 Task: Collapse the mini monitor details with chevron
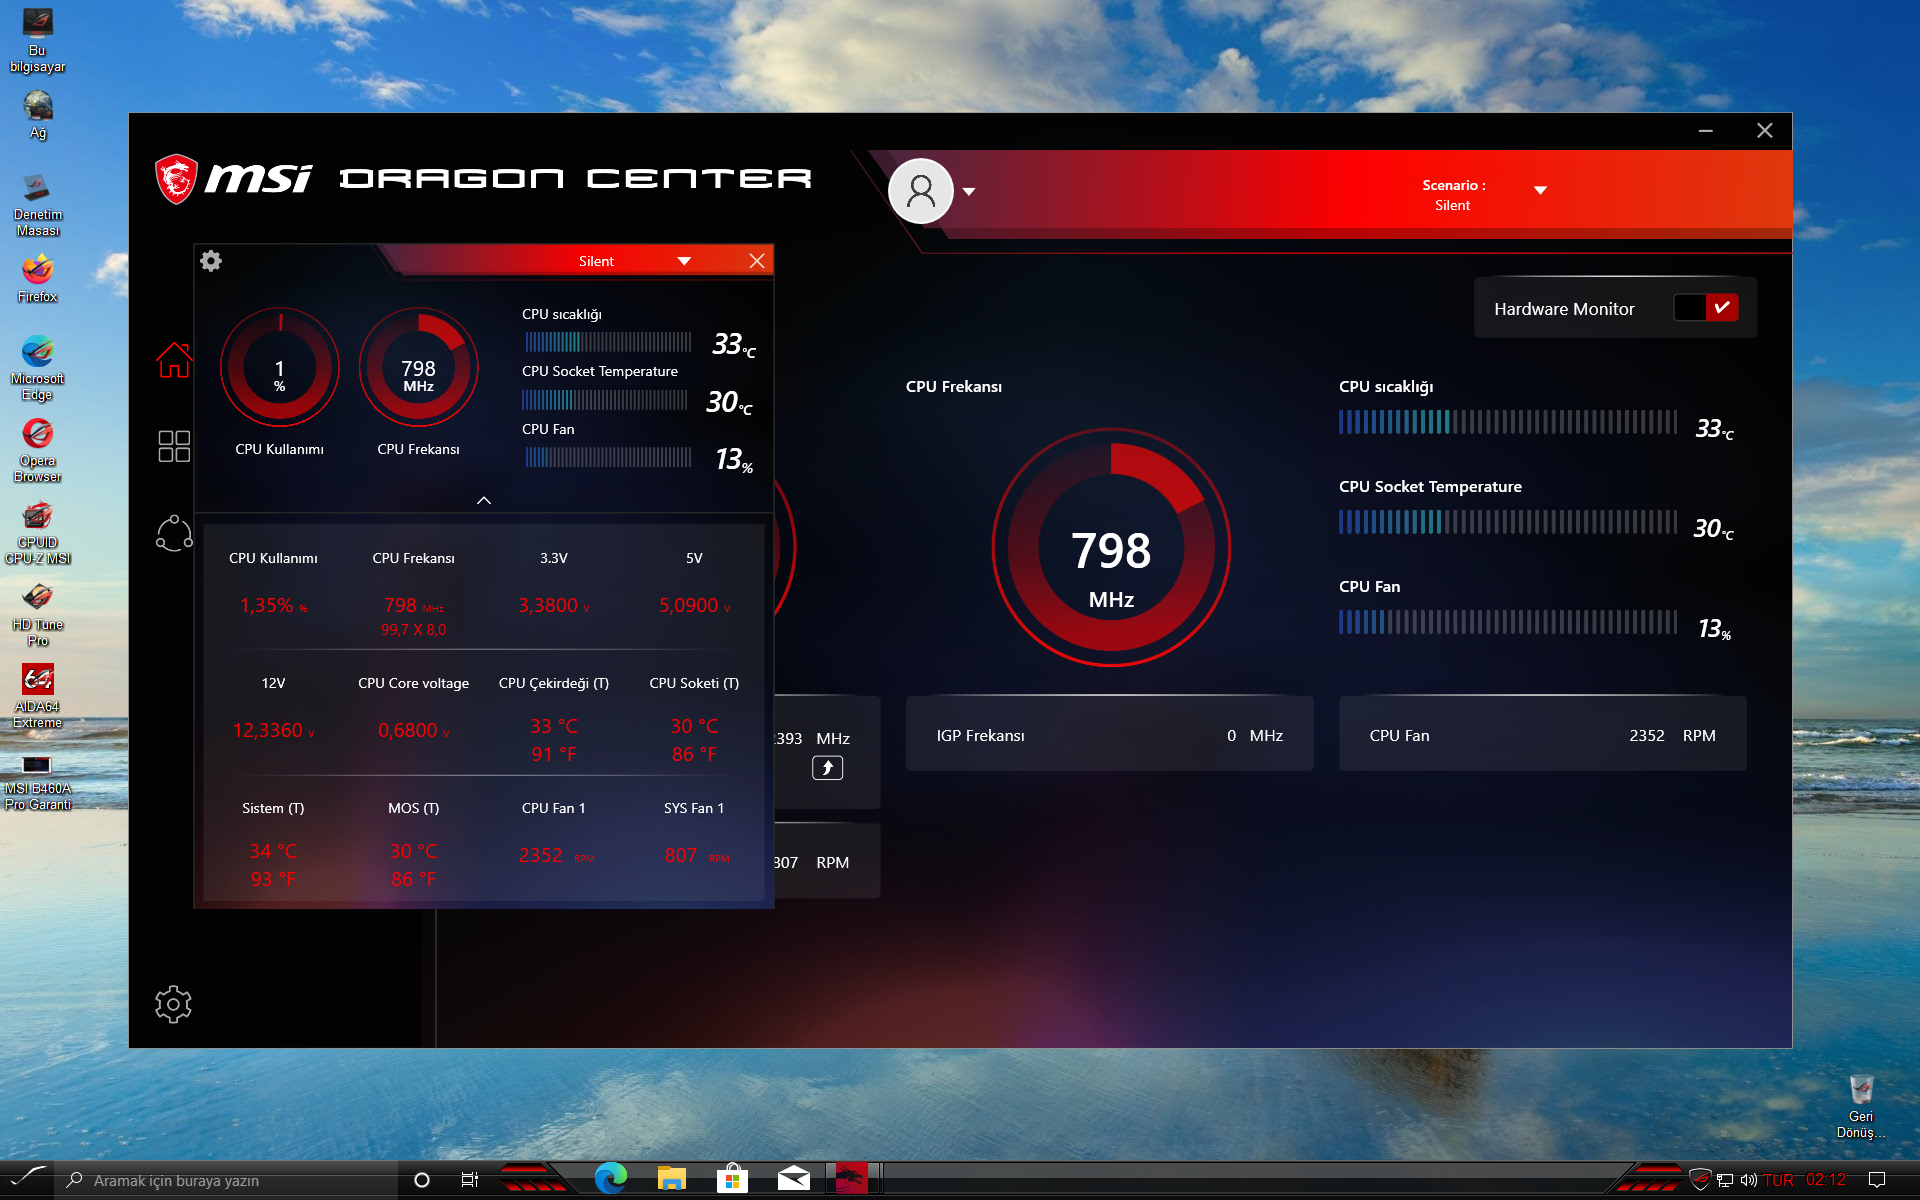pyautogui.click(x=484, y=500)
